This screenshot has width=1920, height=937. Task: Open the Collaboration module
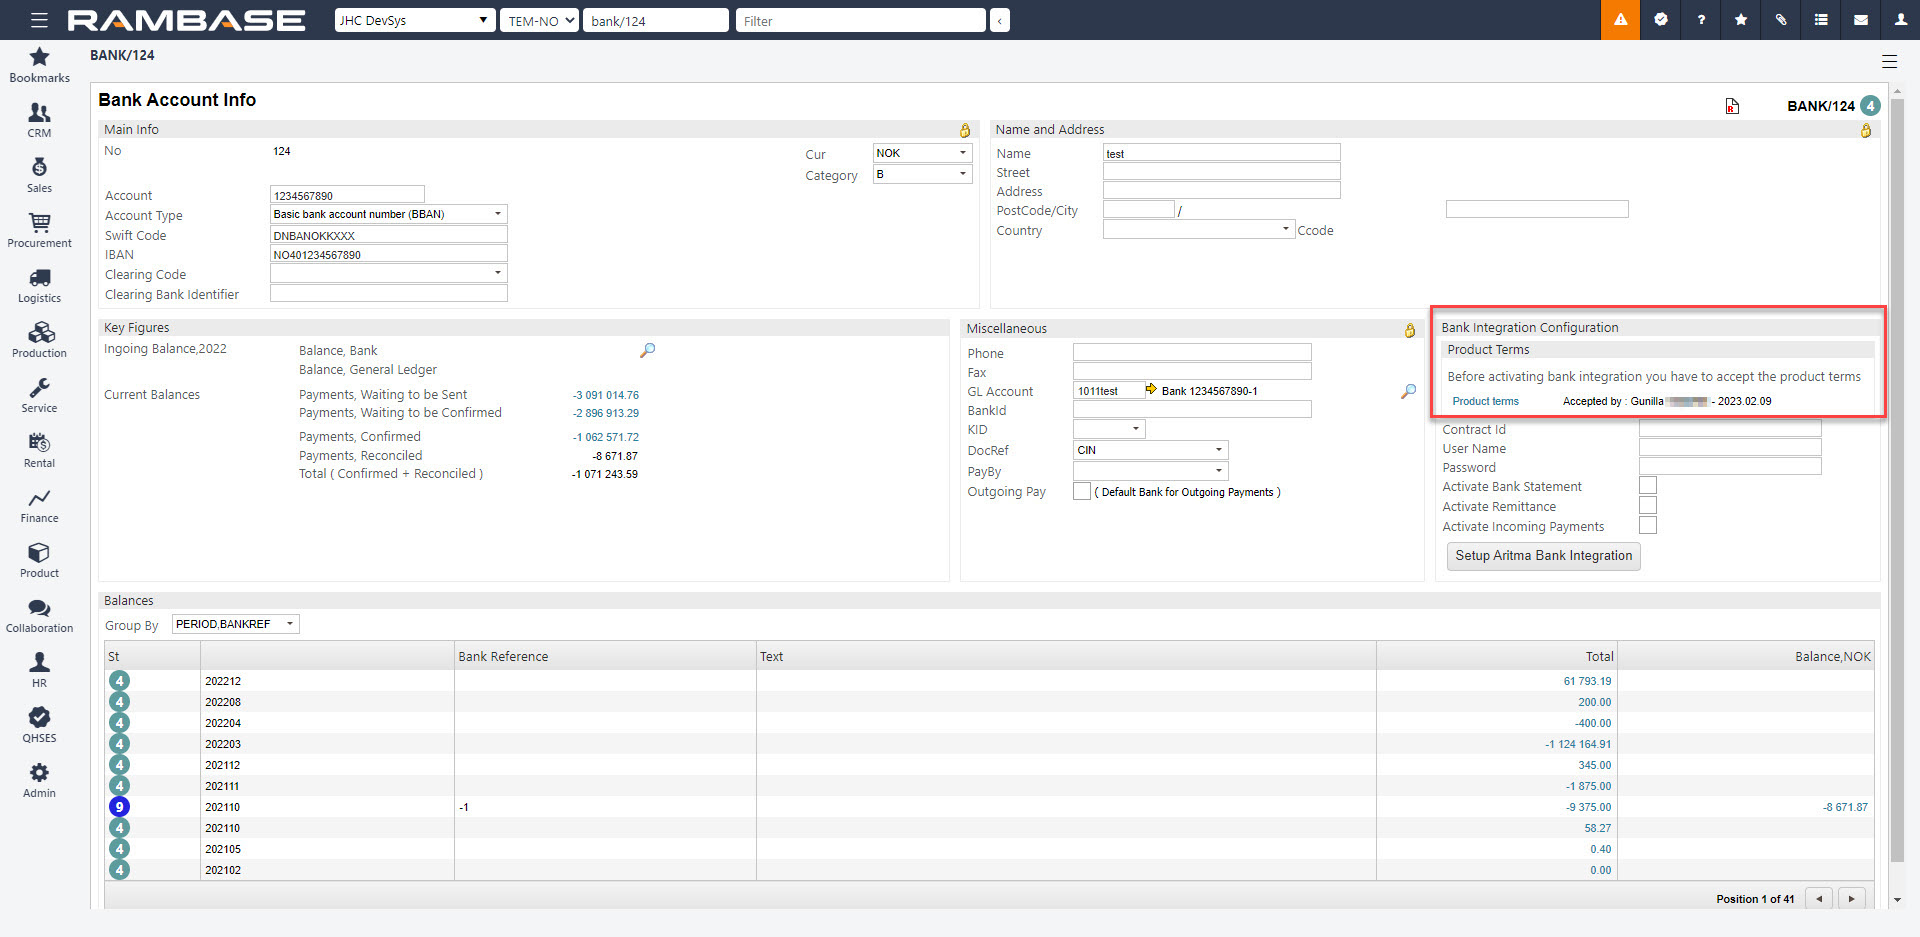[x=39, y=615]
